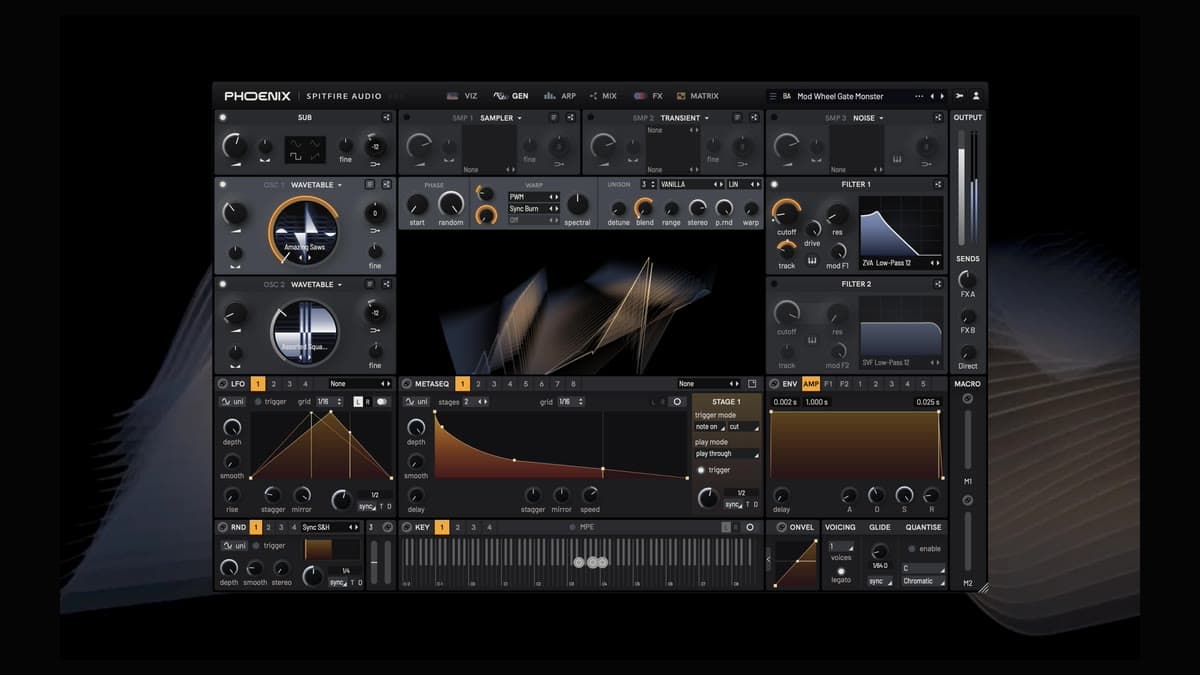
Task: Click the RND uni polarity button
Action: click(x=233, y=546)
